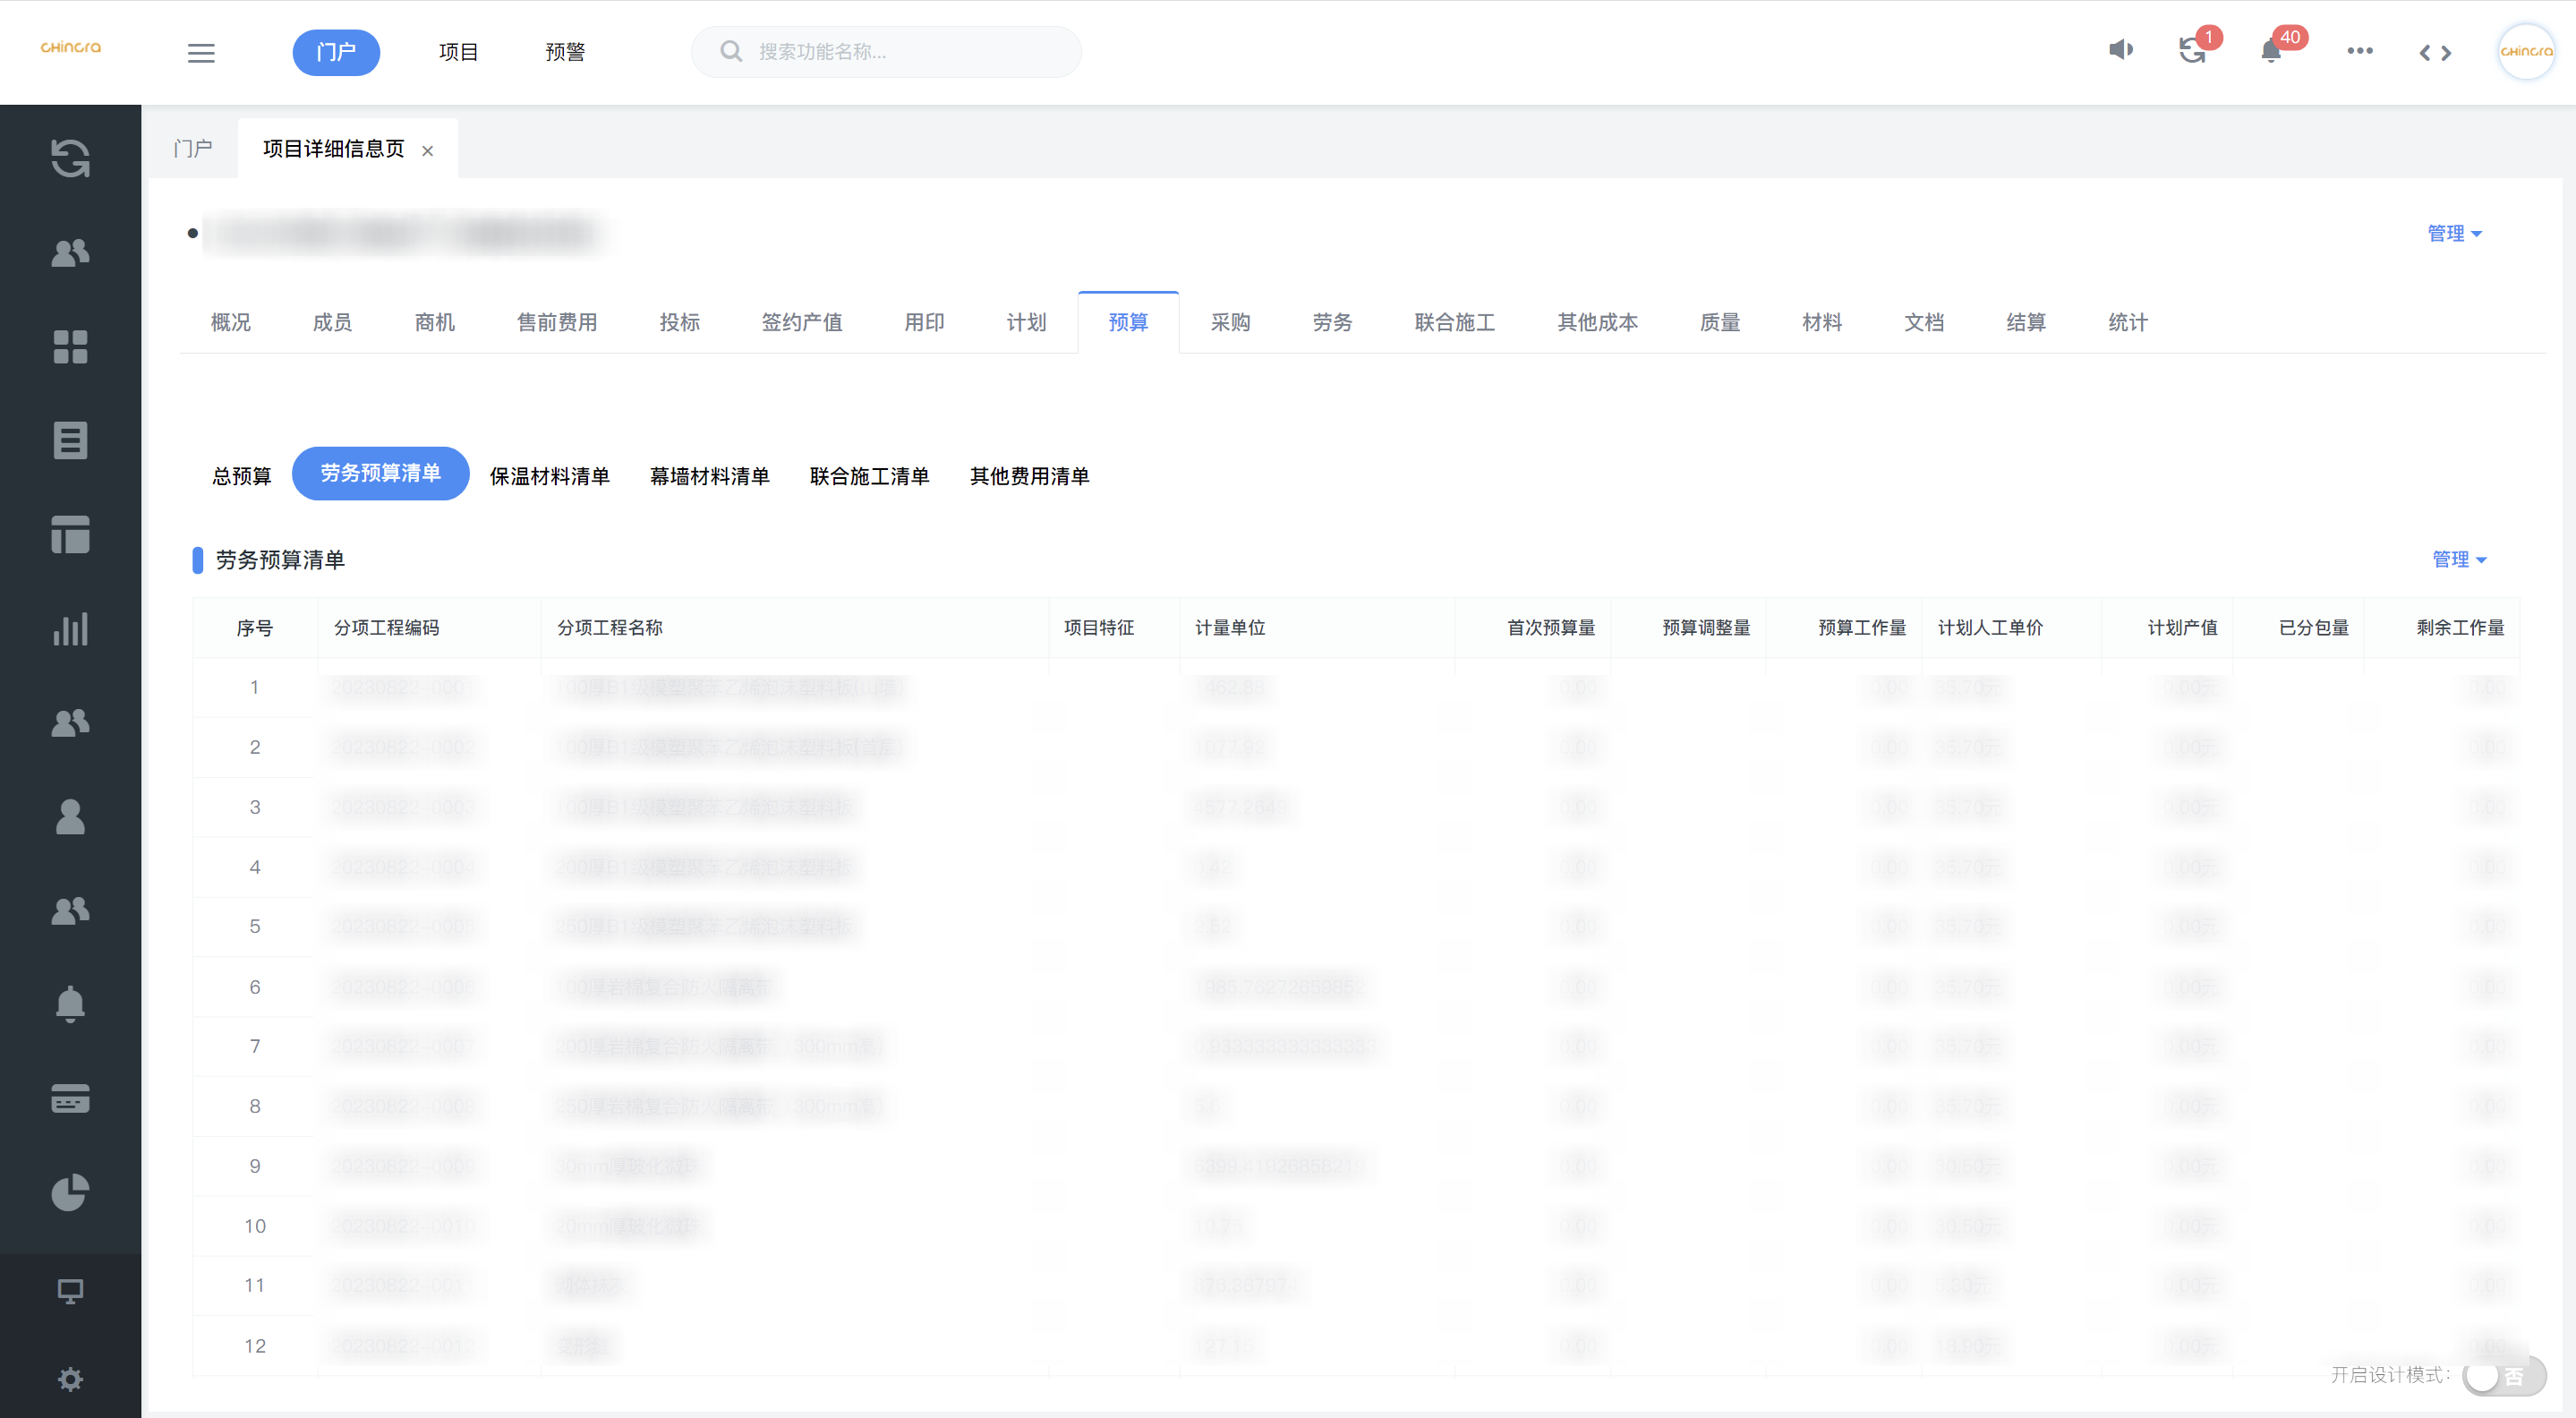Click the code brackets icon in the header
The height and width of the screenshot is (1418, 2576).
2435,53
